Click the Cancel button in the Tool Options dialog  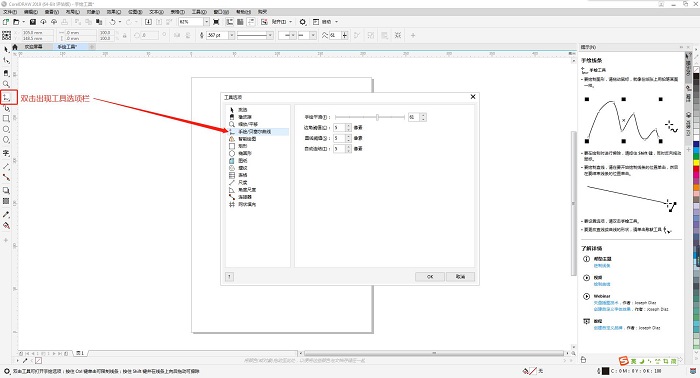[x=460, y=277]
